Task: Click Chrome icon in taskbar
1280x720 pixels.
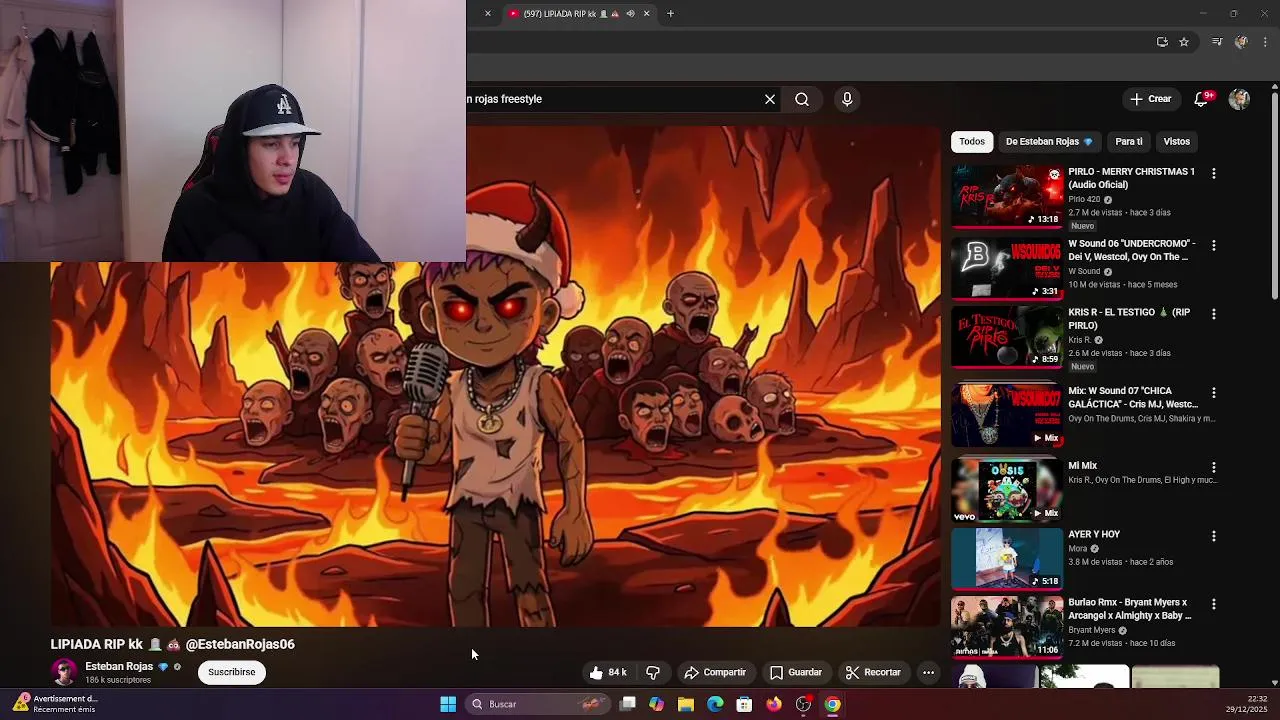Action: click(832, 704)
